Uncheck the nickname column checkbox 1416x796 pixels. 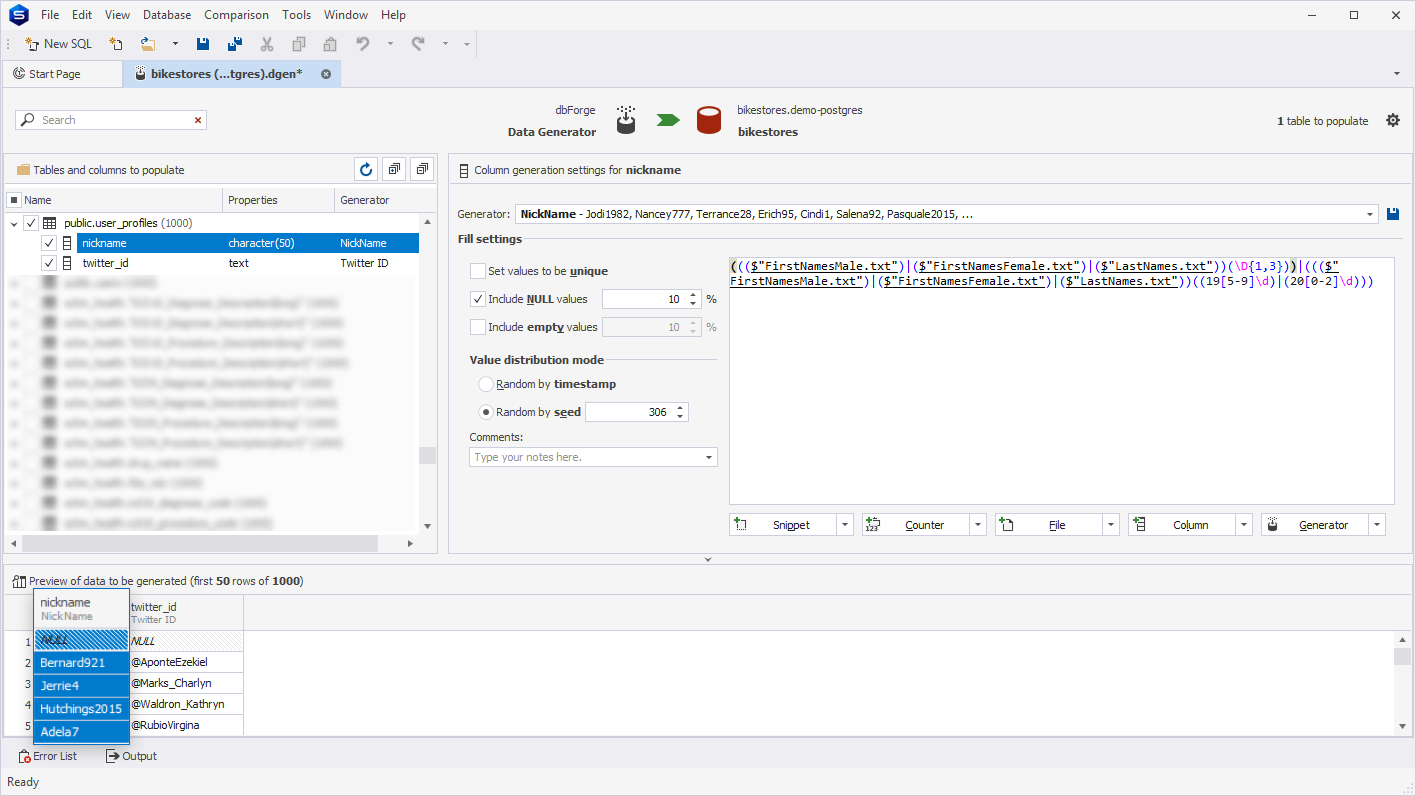click(49, 243)
